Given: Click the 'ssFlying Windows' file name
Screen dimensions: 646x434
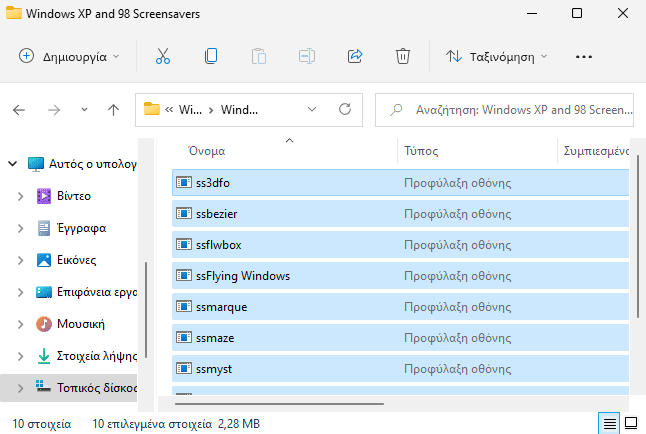Looking at the screenshot, I should click(243, 276).
